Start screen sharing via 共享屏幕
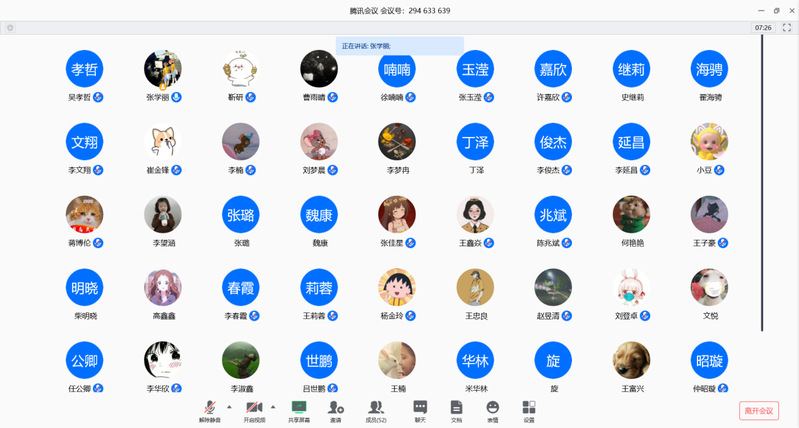 [298, 407]
